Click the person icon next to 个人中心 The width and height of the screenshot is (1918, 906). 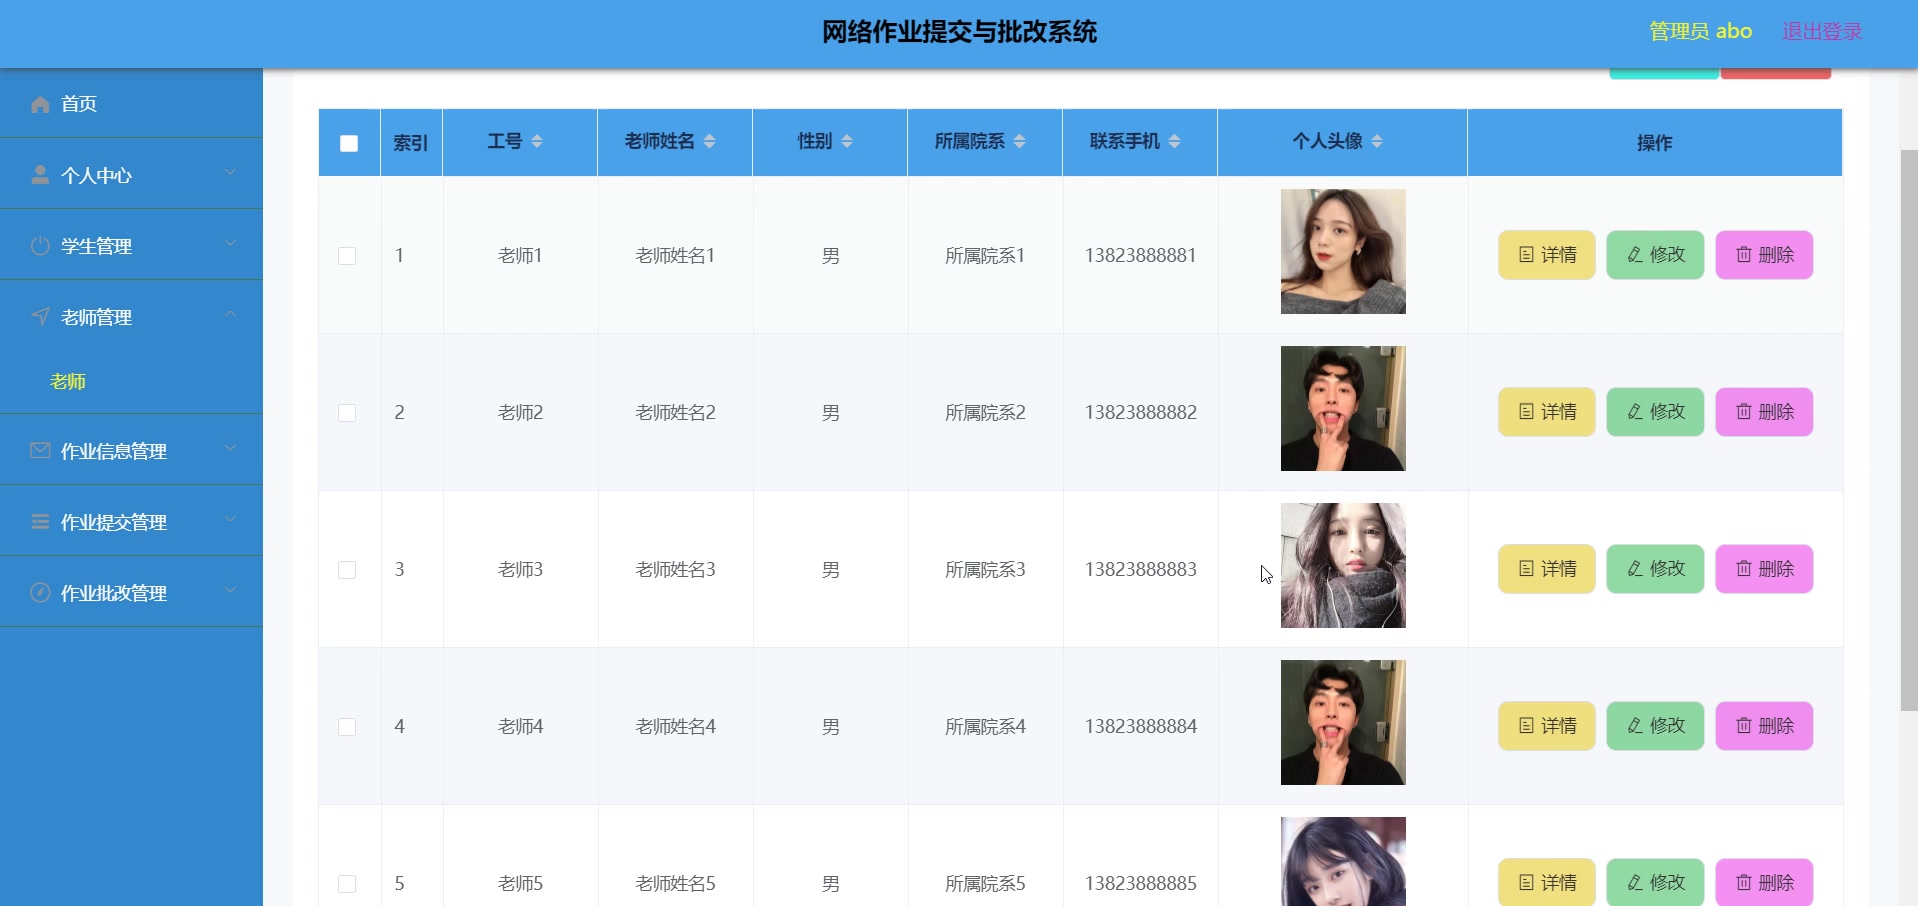click(x=40, y=175)
